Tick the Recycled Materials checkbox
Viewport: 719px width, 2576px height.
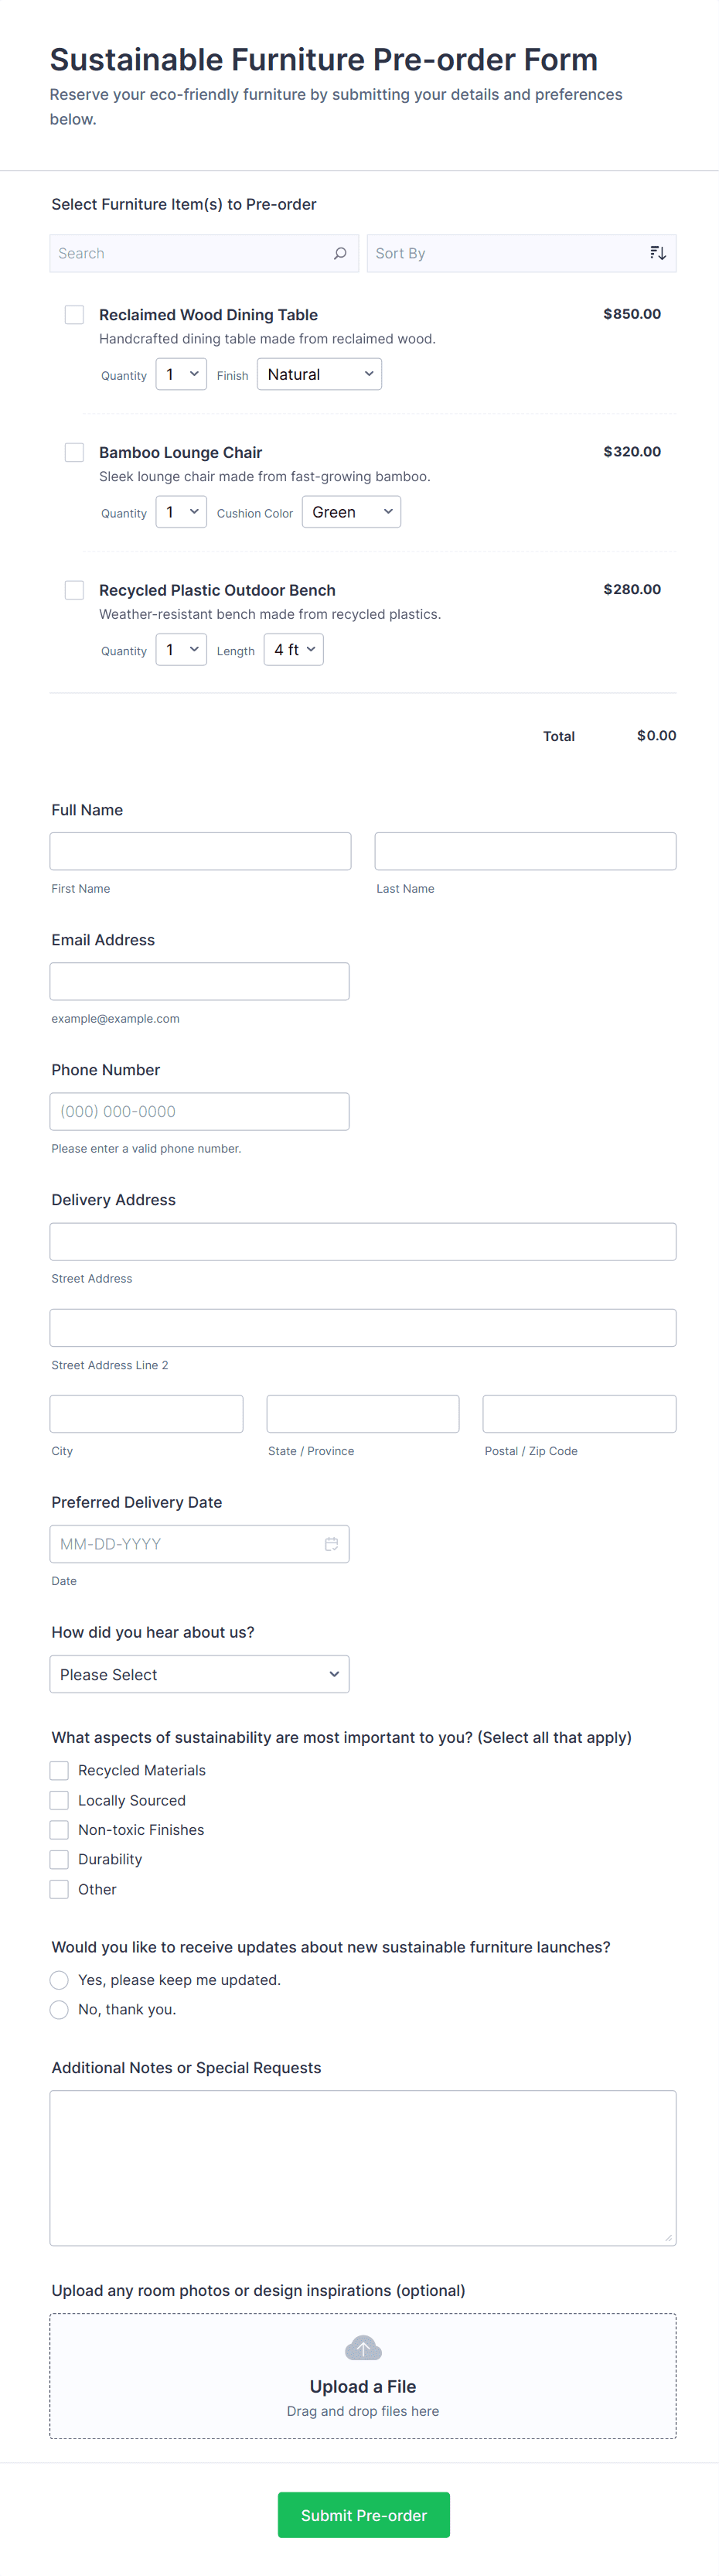pyautogui.click(x=60, y=1771)
